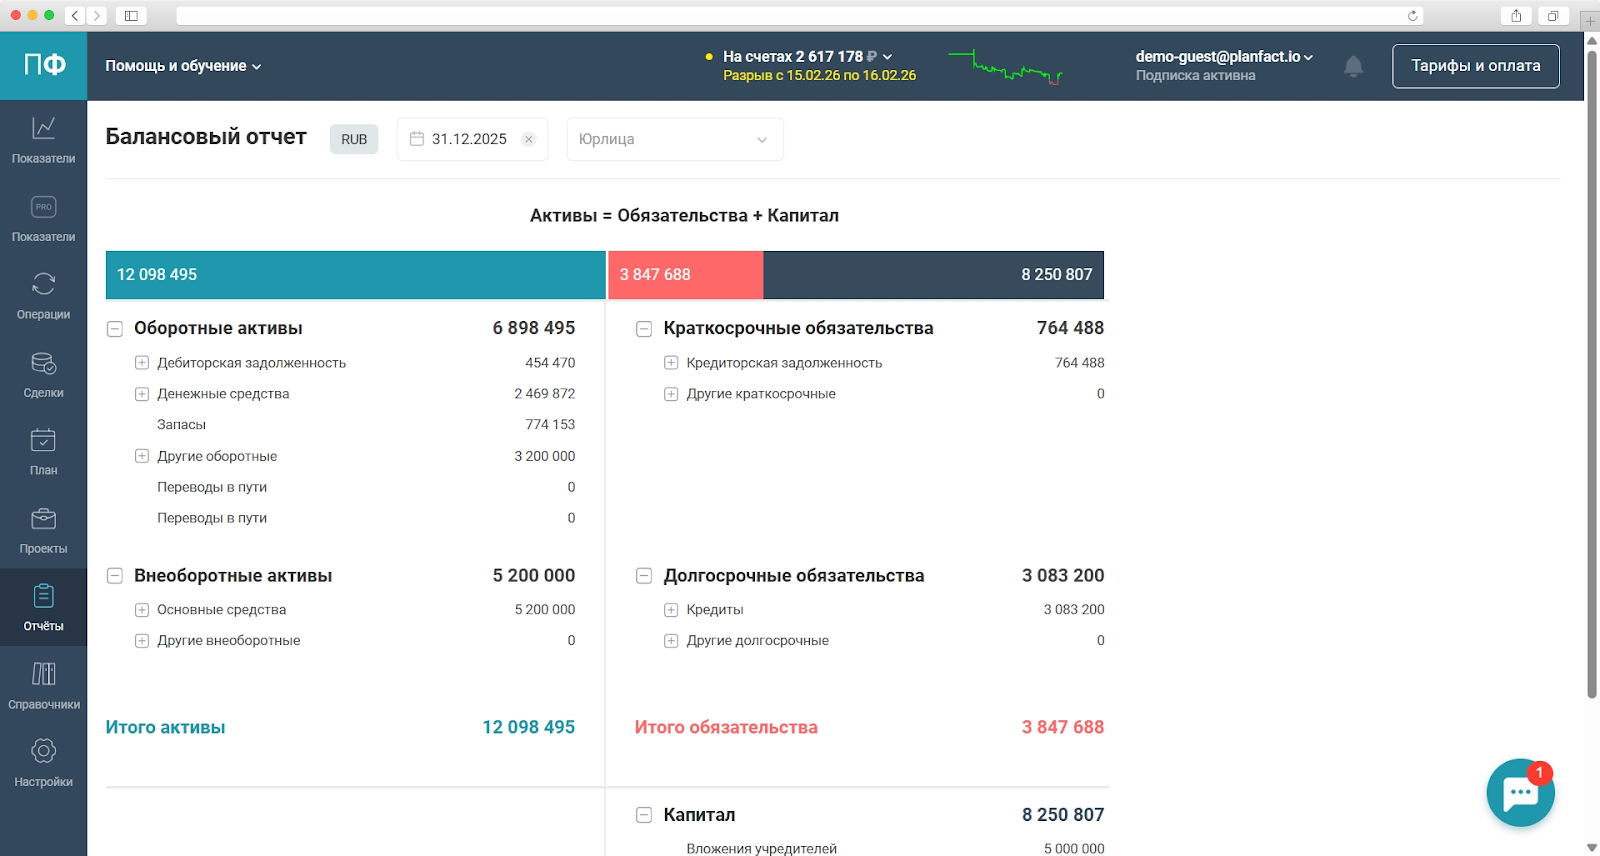Image resolution: width=1600 pixels, height=856 pixels.
Task: Expand Денежные средства row
Action: click(x=142, y=394)
